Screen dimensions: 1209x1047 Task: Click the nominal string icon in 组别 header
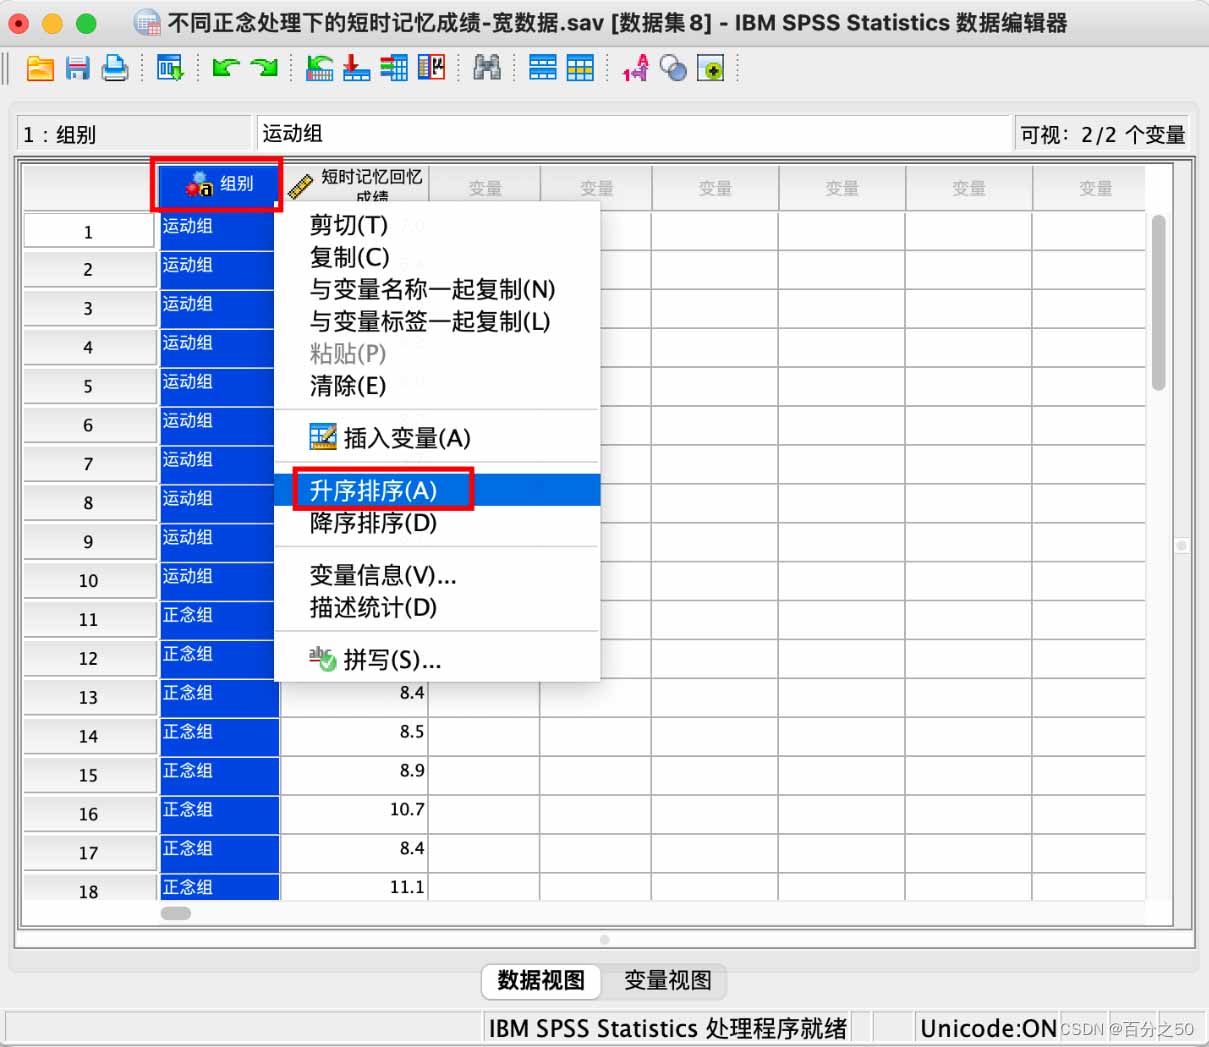coord(199,183)
